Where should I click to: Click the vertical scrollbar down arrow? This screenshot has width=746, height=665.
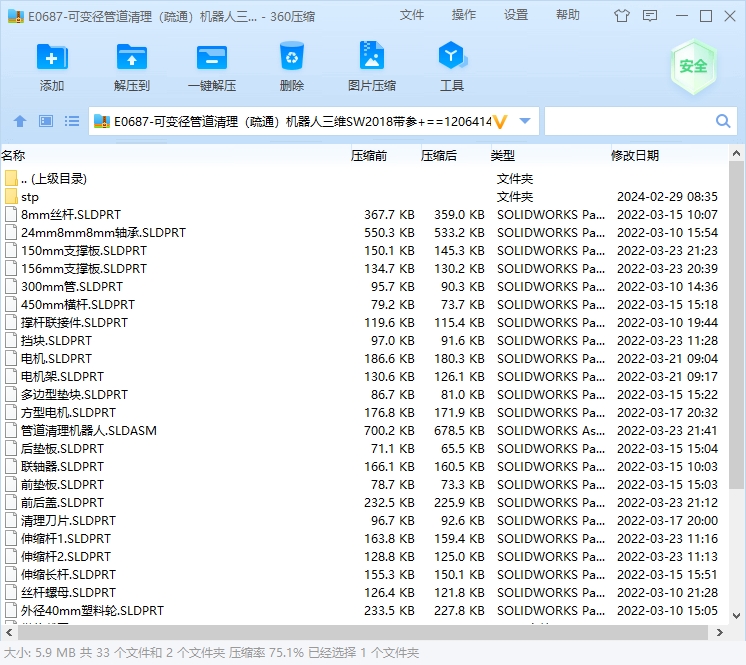click(736, 616)
